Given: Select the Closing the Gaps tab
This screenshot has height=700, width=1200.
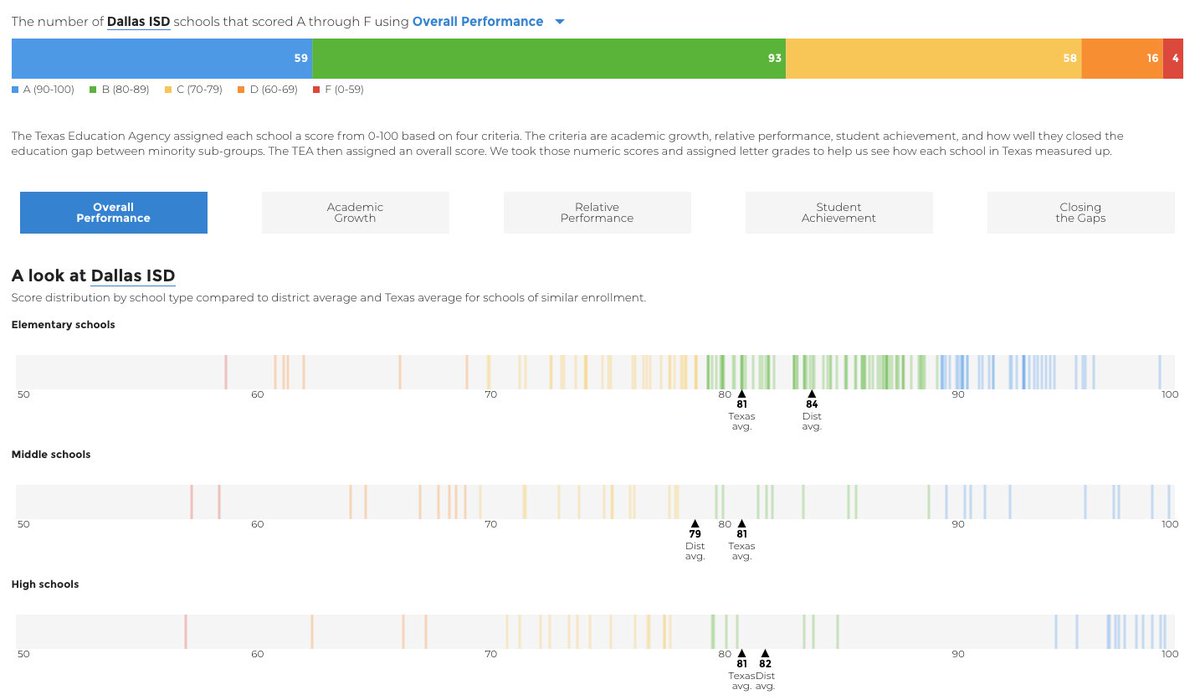Looking at the screenshot, I should tap(1081, 212).
